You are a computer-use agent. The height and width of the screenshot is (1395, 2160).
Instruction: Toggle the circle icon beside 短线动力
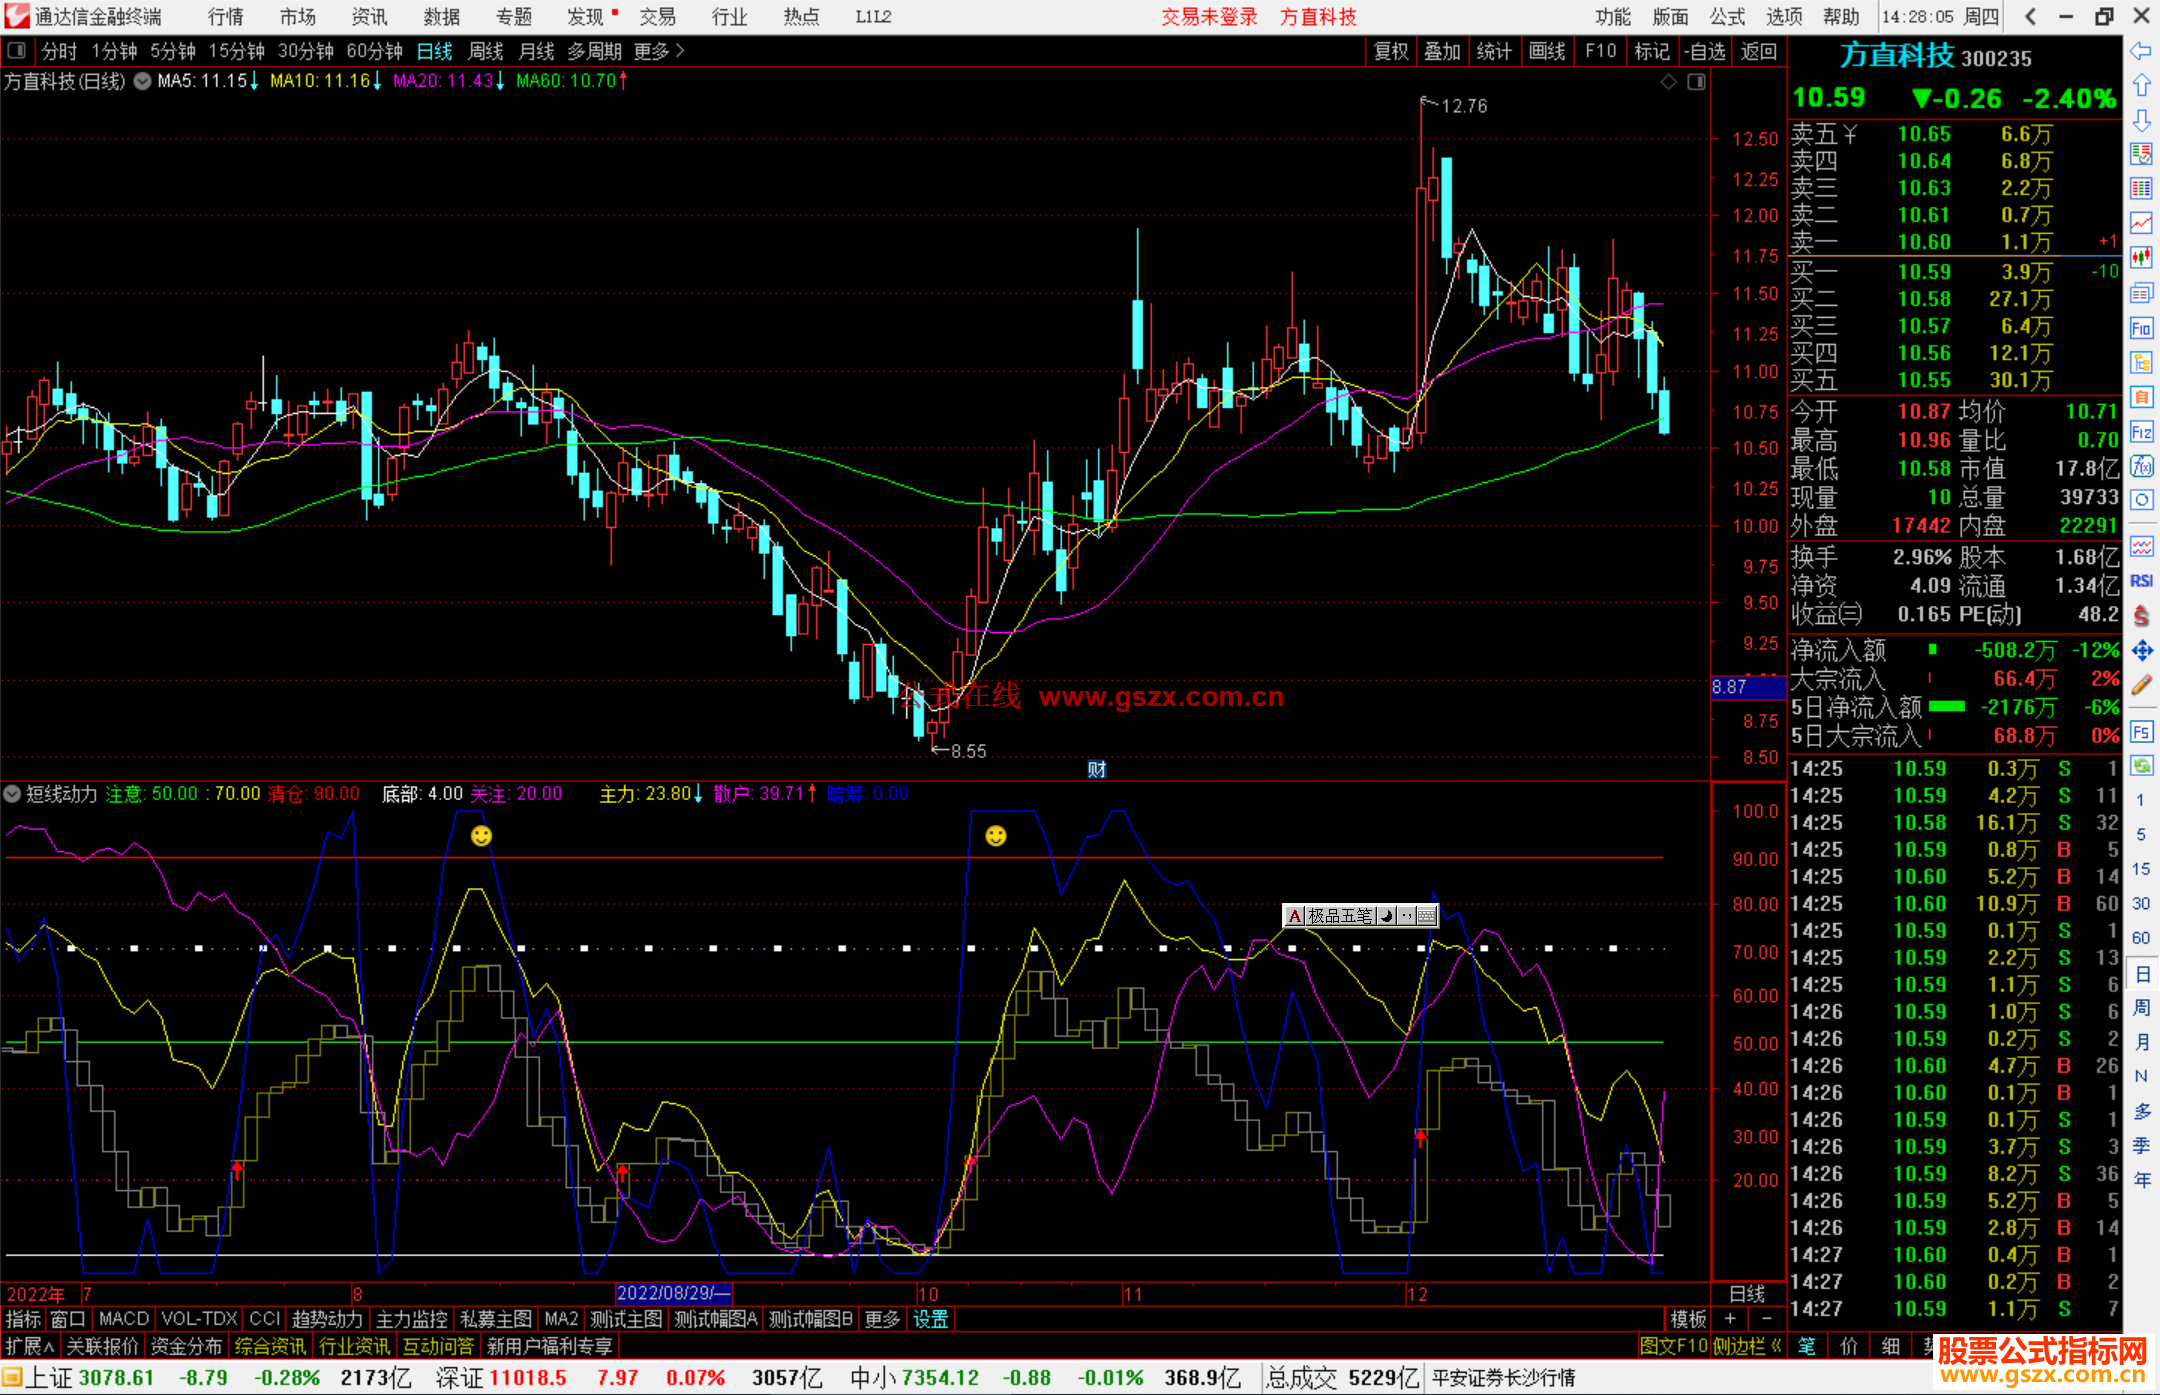click(x=13, y=794)
